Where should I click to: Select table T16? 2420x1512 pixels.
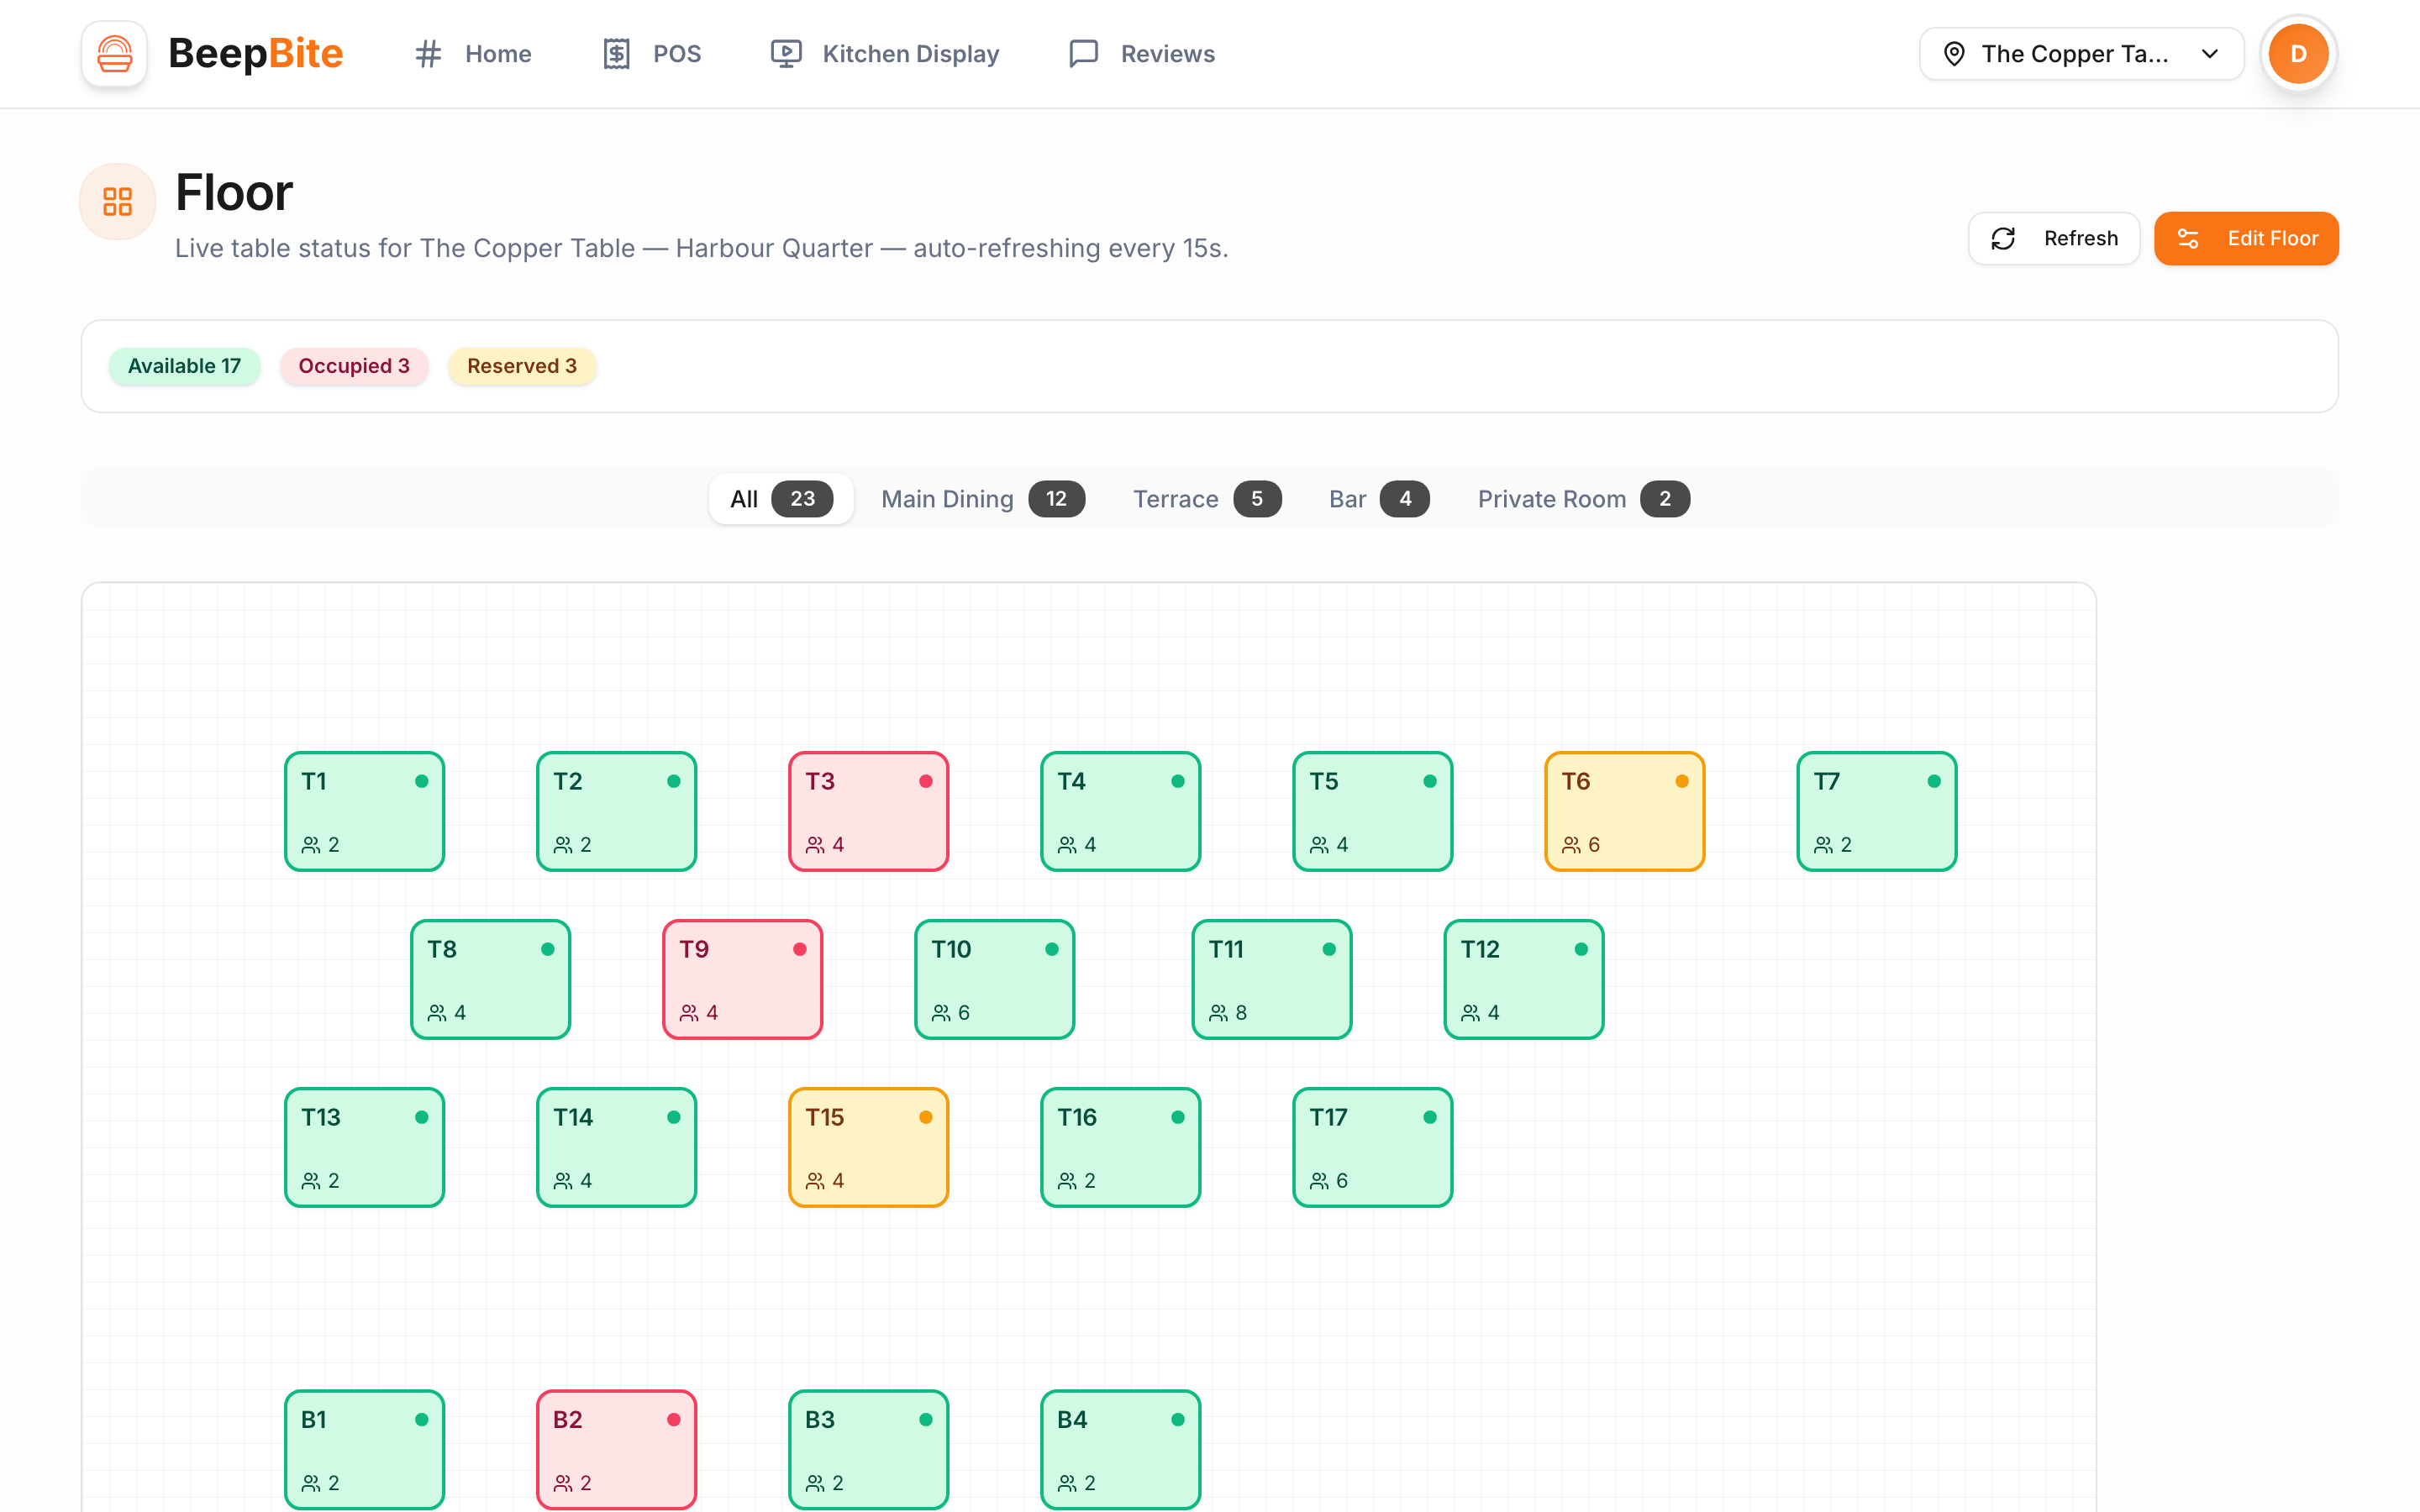tap(1120, 1147)
